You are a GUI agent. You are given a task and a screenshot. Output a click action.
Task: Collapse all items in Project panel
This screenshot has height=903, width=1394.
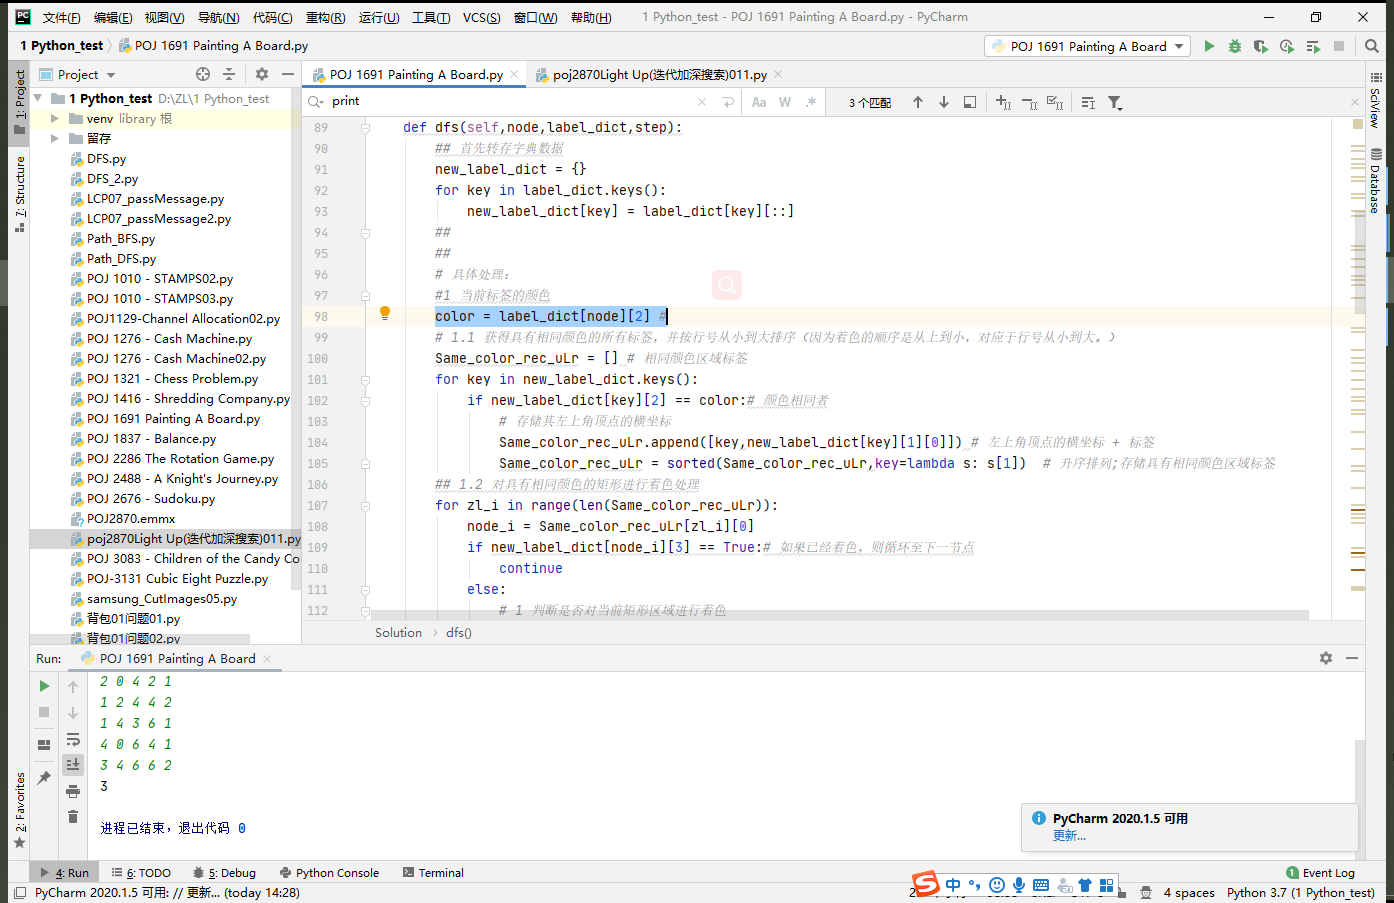(x=229, y=74)
